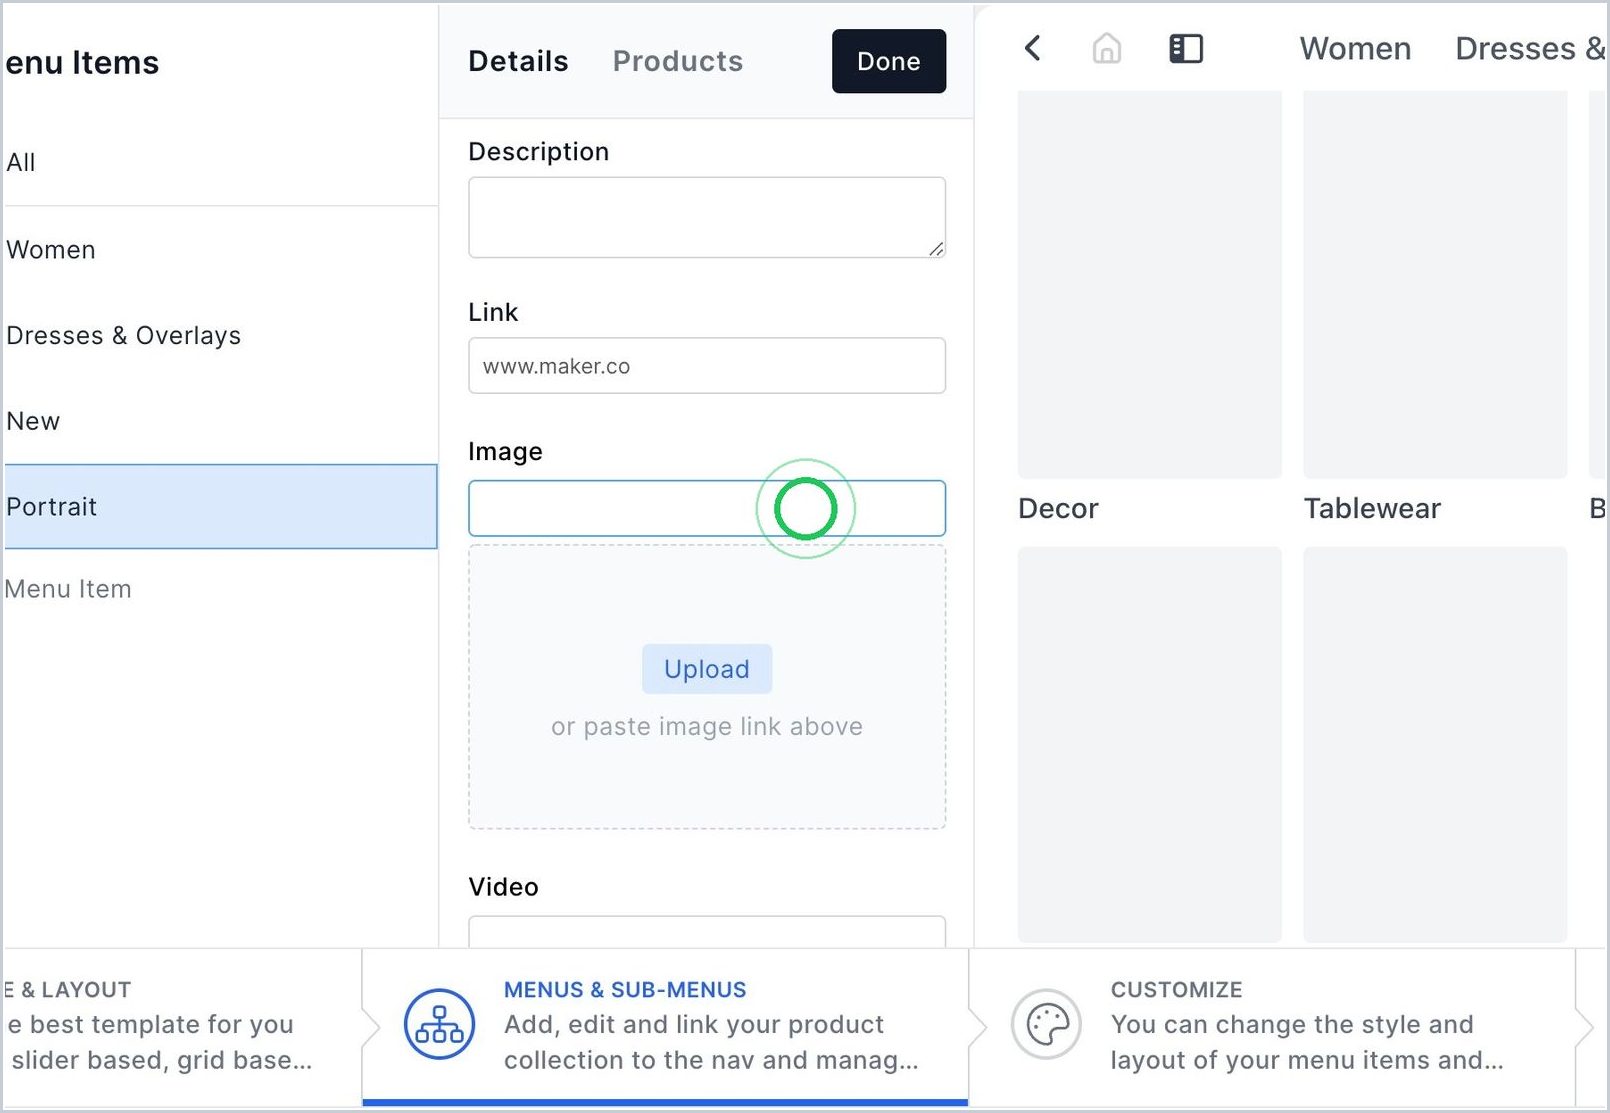Open the Layout step
This screenshot has width=1610, height=1113.
pyautogui.click(x=180, y=1025)
